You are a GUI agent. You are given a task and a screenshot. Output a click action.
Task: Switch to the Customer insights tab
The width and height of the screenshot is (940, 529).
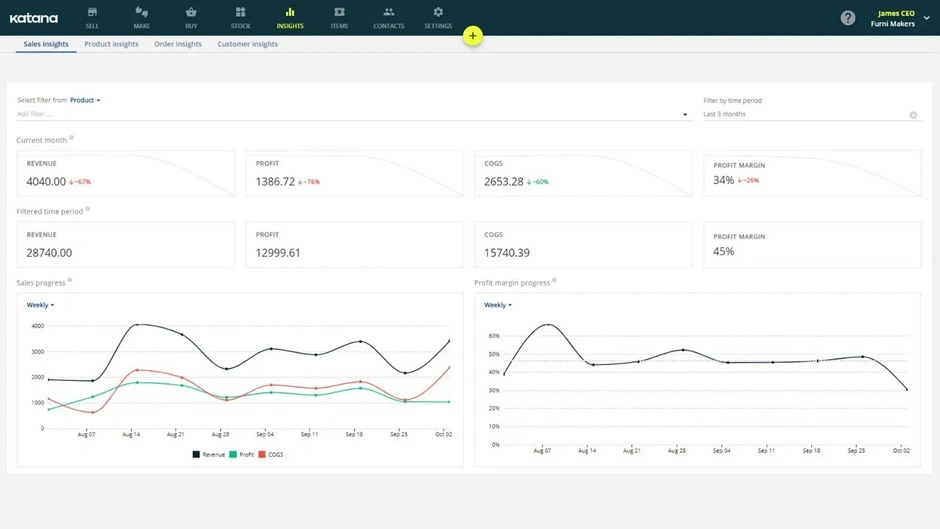pos(247,44)
